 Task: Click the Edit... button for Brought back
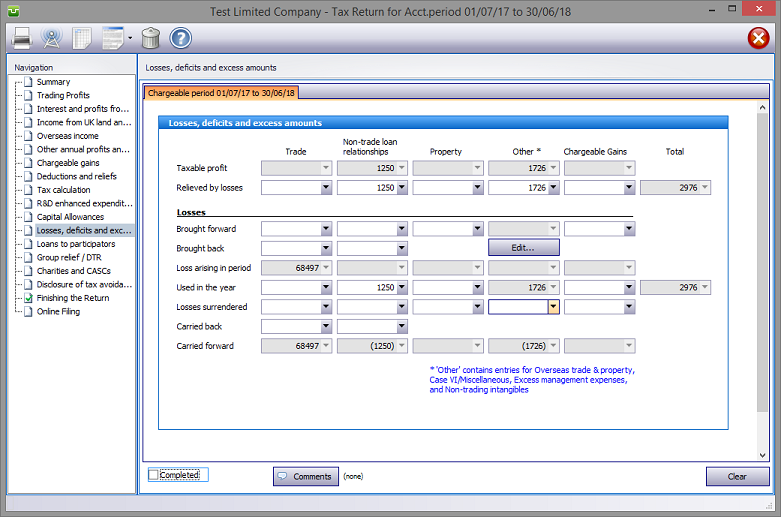[x=523, y=248]
